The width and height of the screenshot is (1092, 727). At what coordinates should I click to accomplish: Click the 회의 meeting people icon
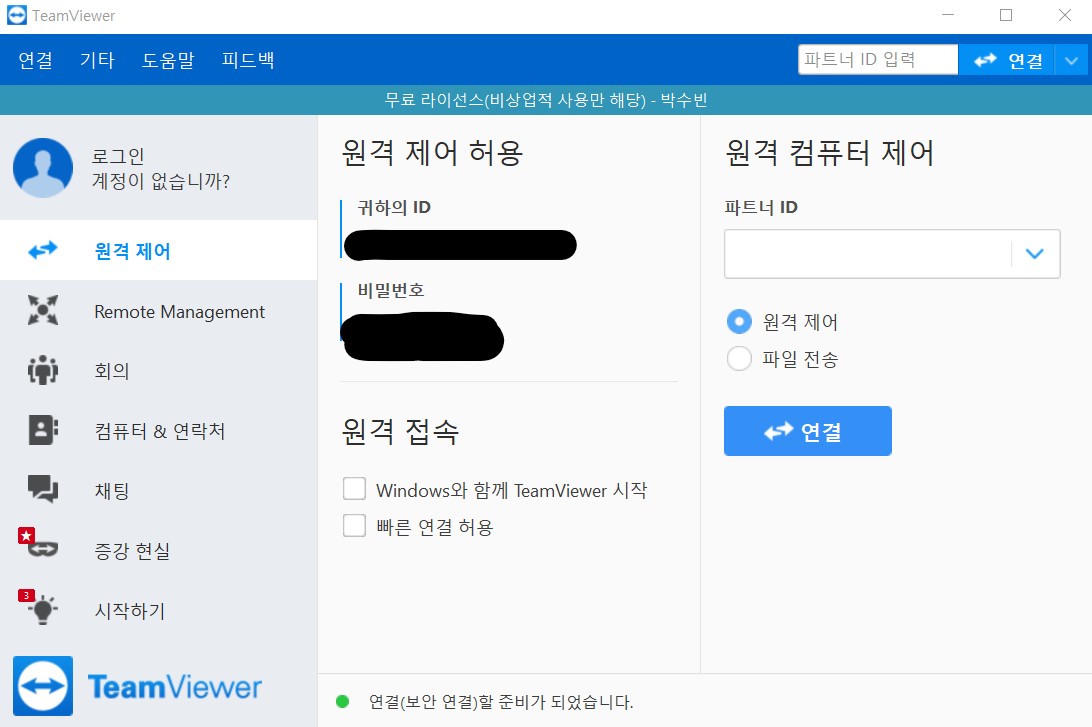tap(43, 370)
